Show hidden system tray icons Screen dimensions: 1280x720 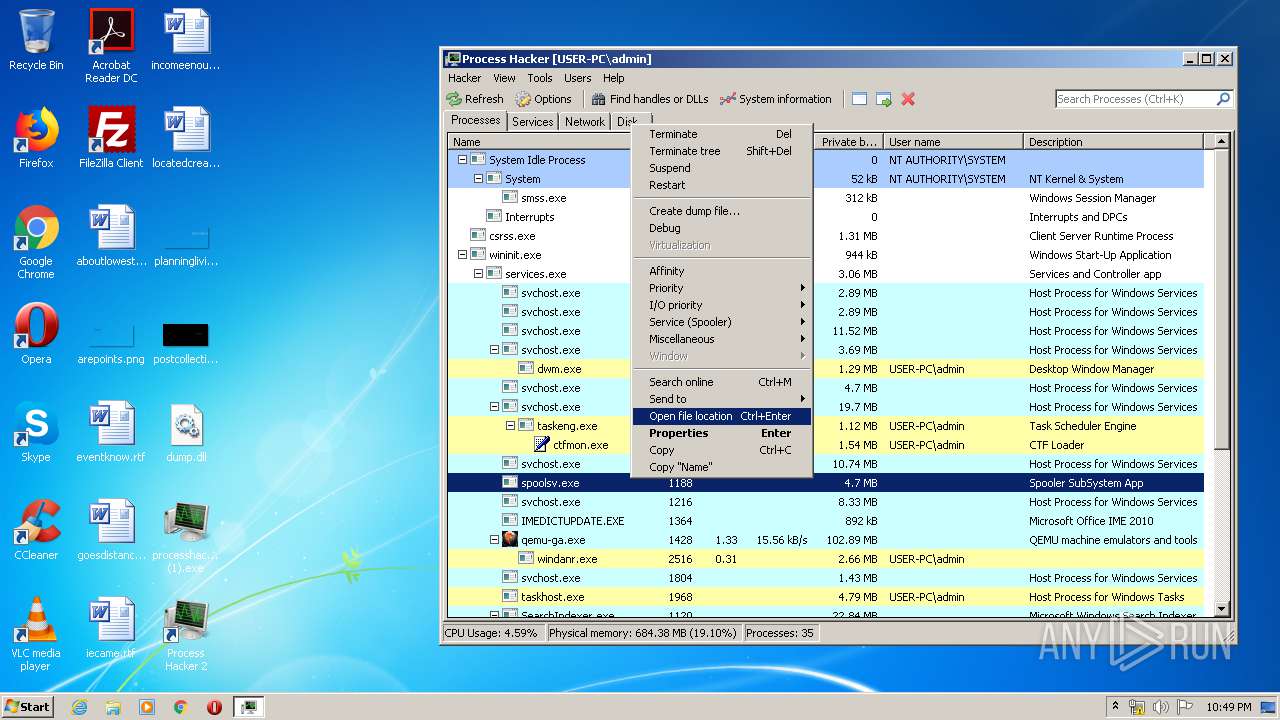point(1115,706)
